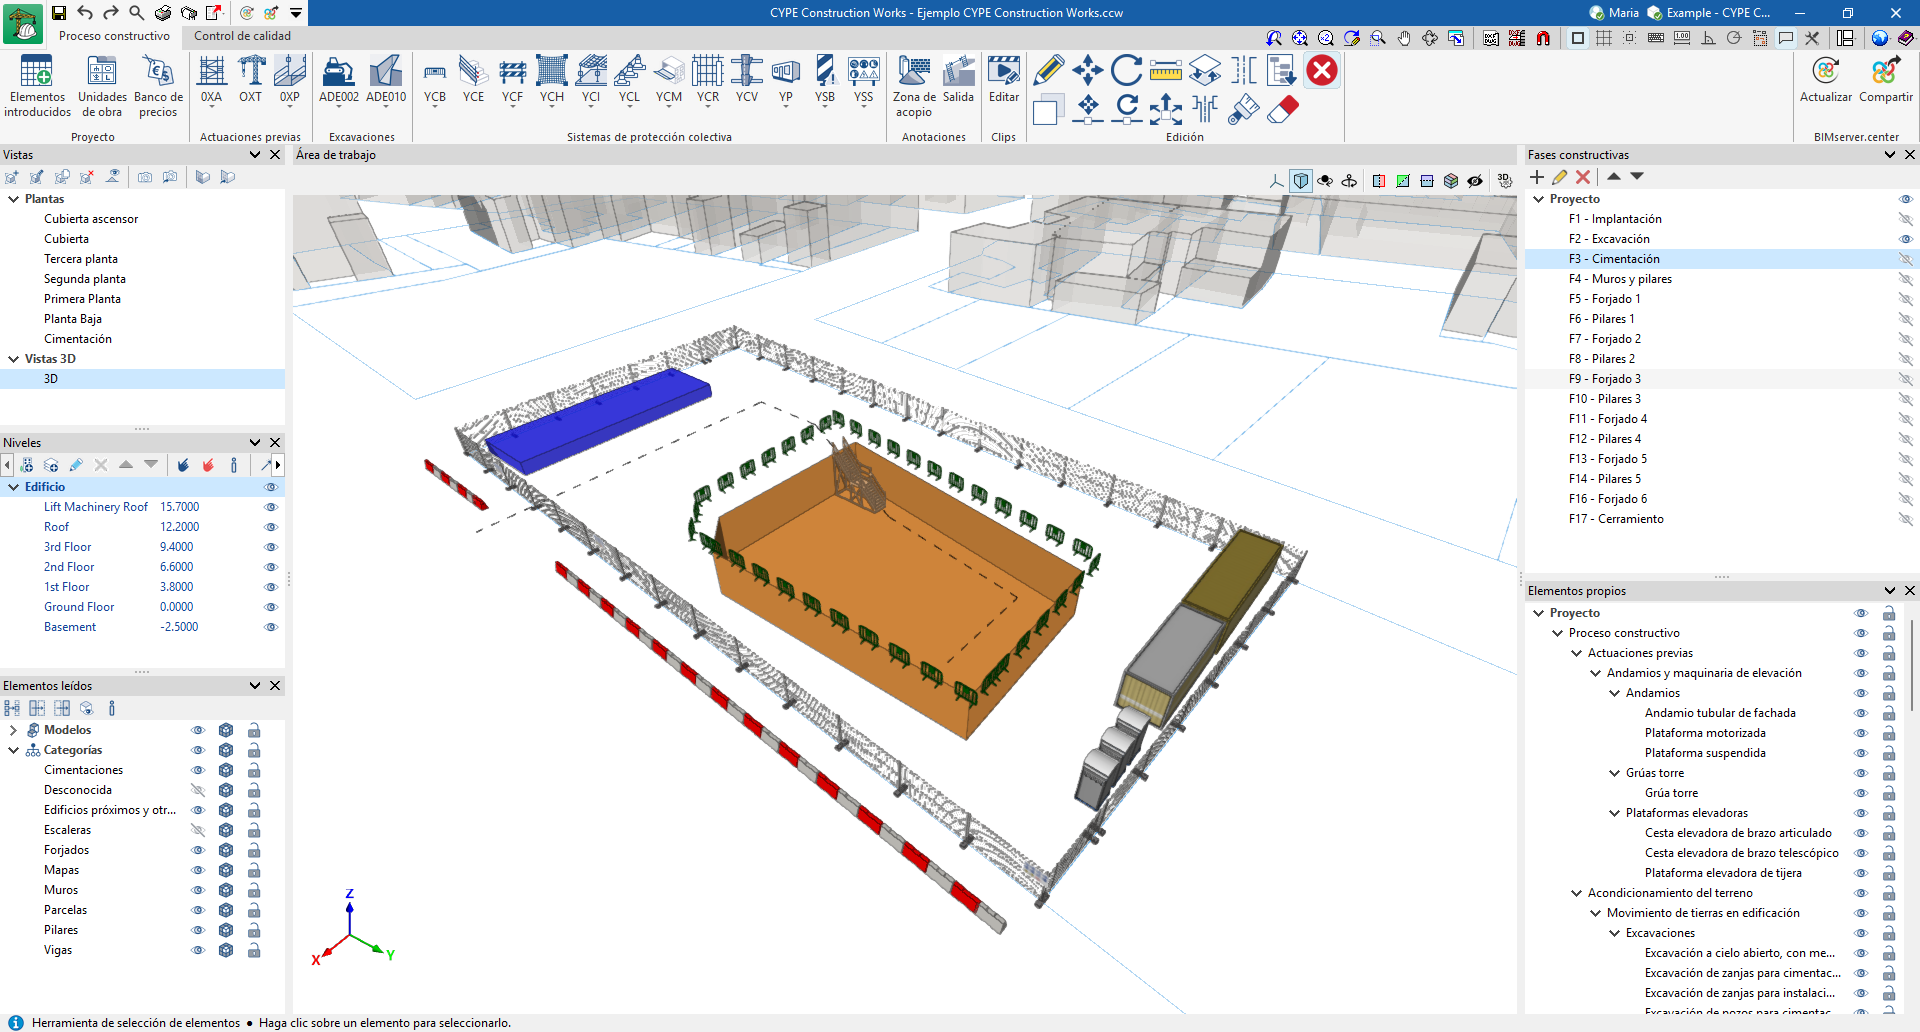Click the red delete icon in Edición
The image size is (1920, 1032).
[x=1322, y=70]
